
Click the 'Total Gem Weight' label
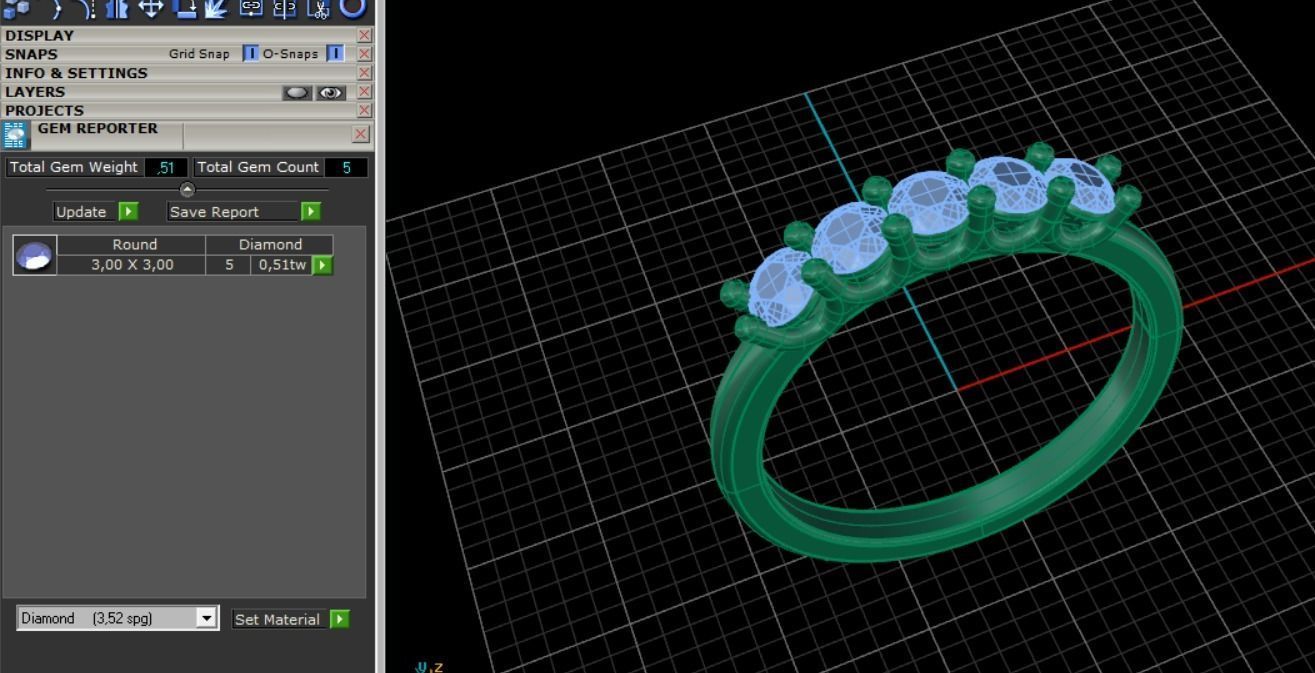(x=74, y=167)
